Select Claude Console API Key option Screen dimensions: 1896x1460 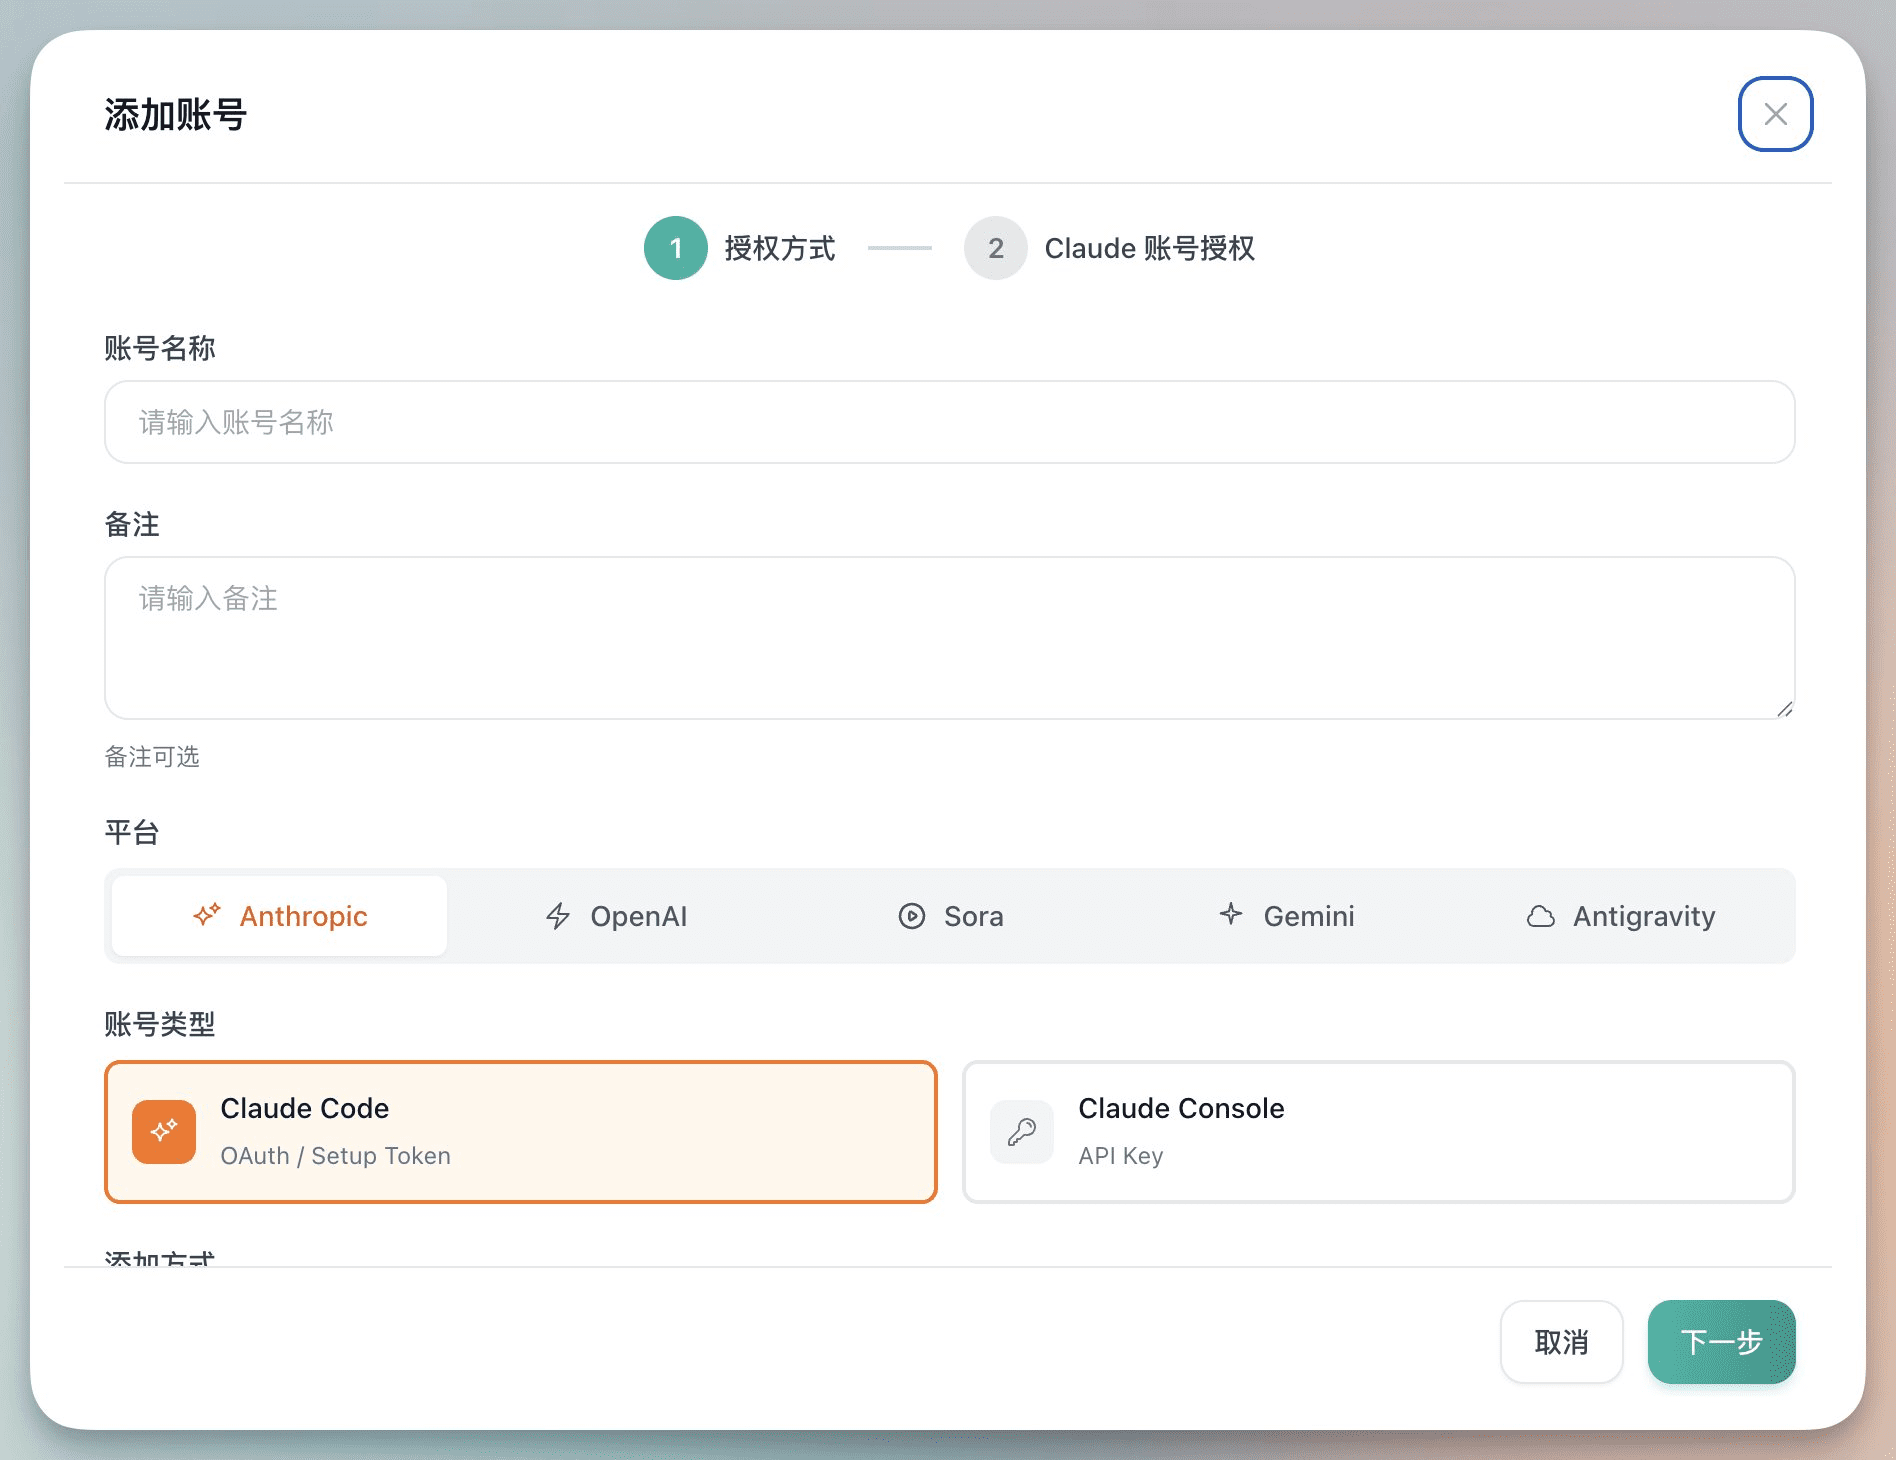1378,1132
